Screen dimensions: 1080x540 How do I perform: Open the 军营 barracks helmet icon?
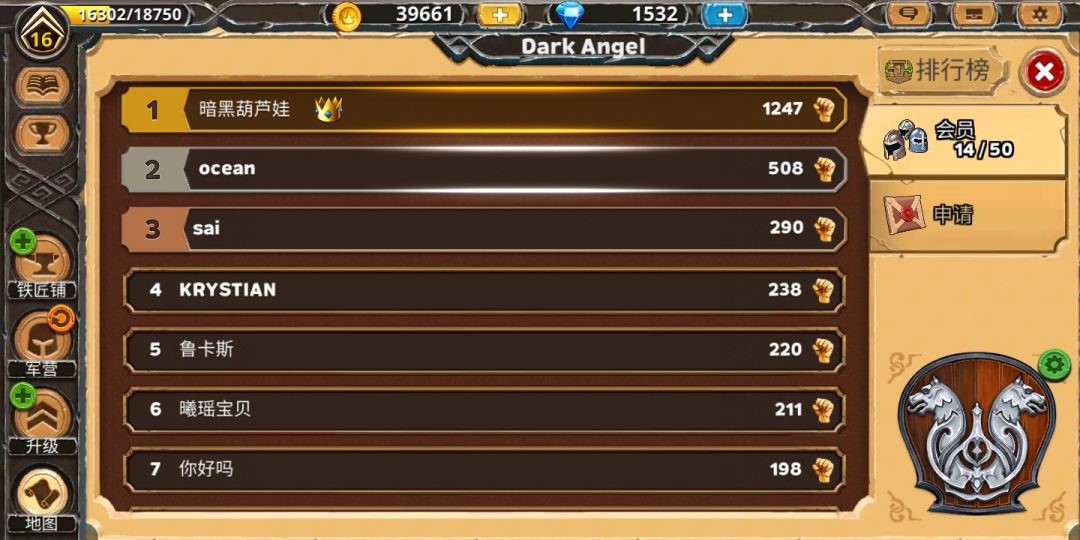point(43,343)
